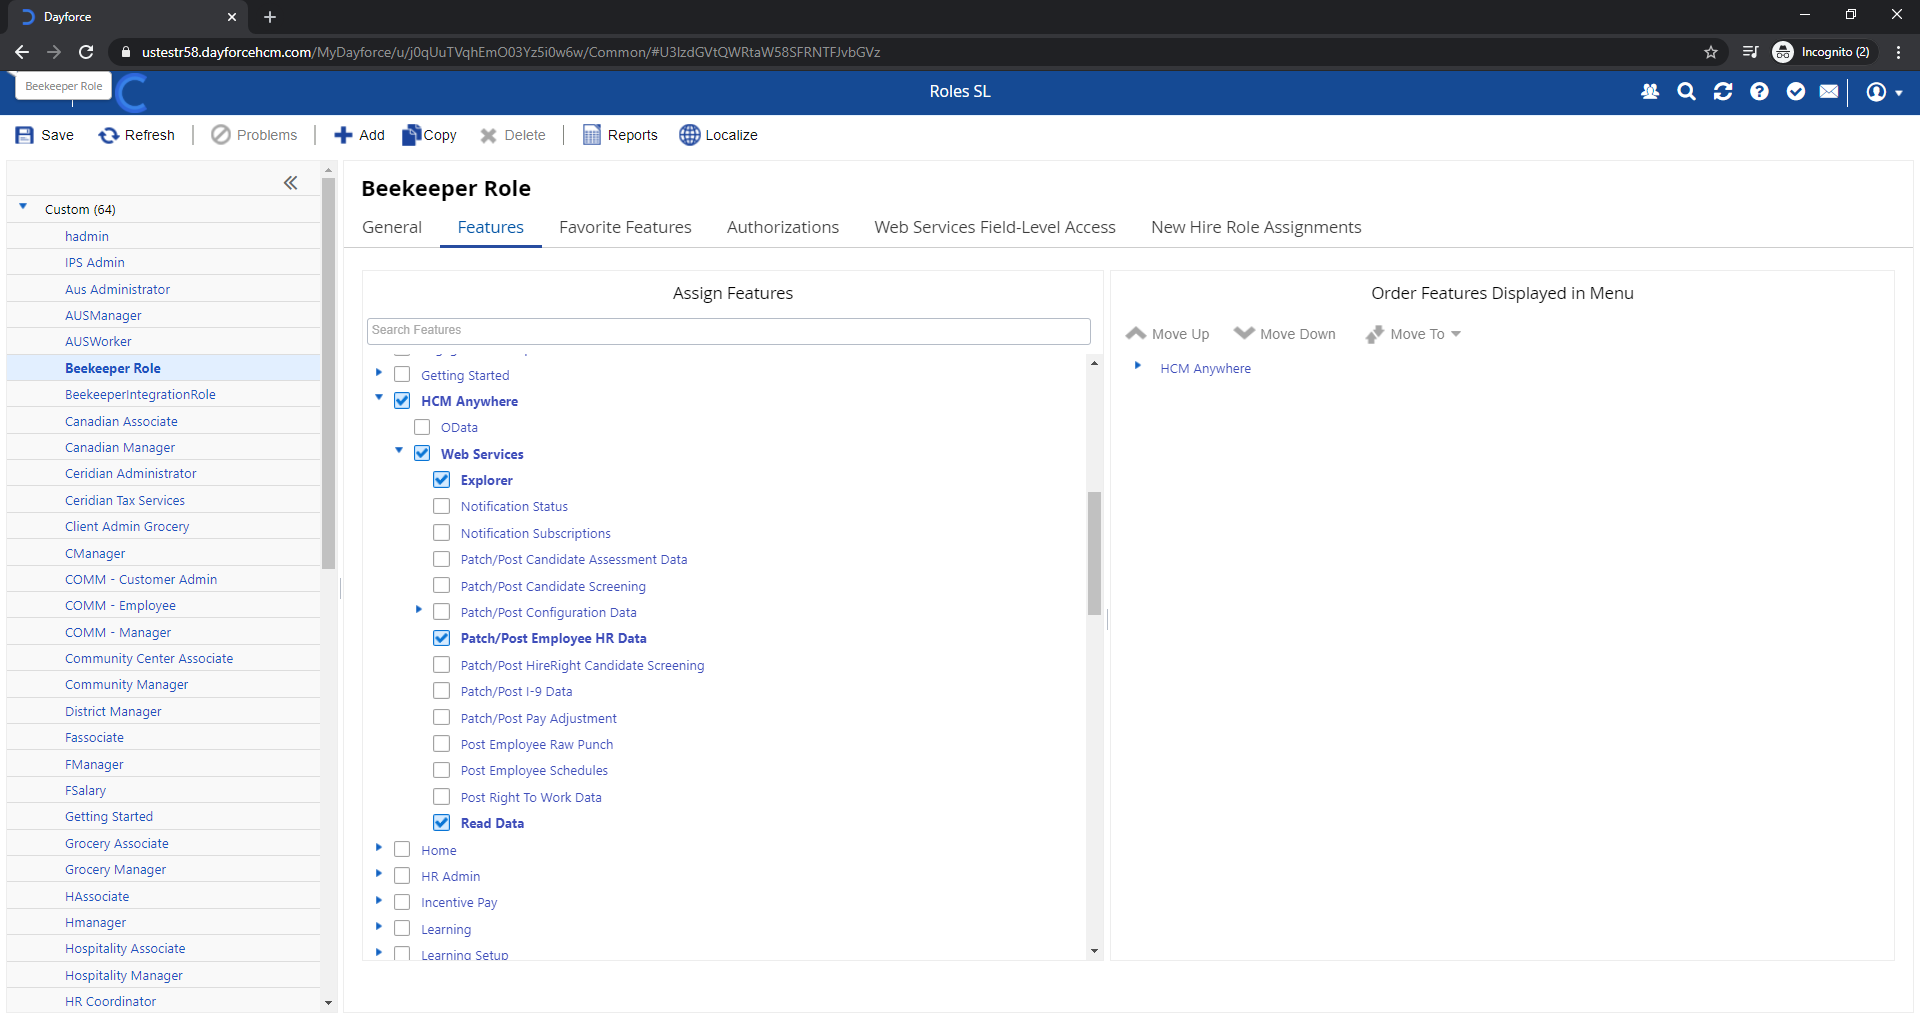This screenshot has width=1920, height=1019.
Task: Collapse the roles sidebar with double chevron
Action: 290,182
